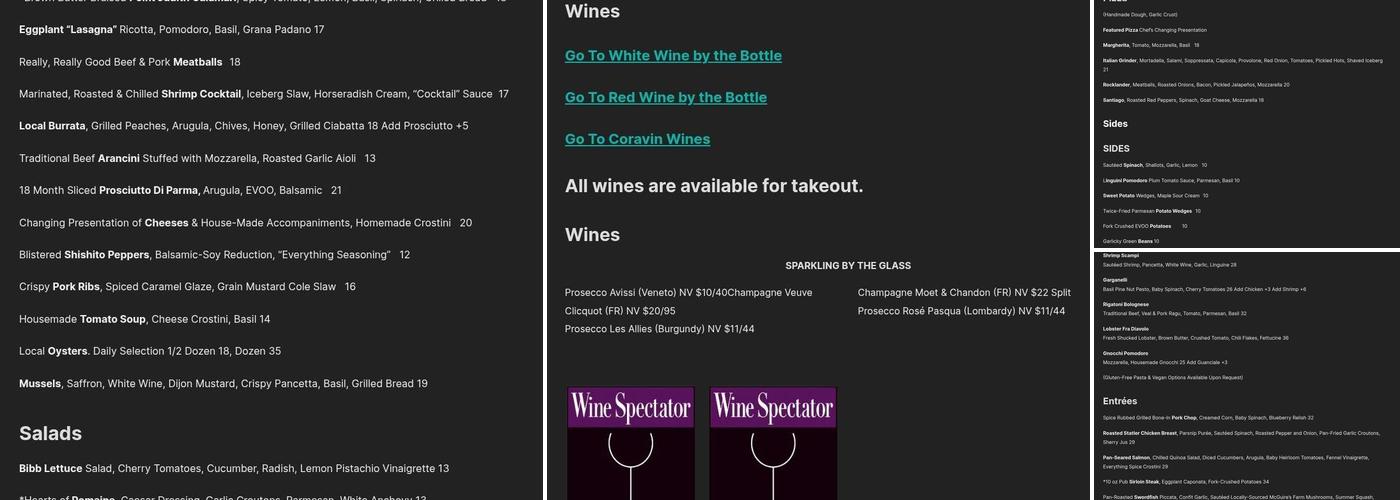The image size is (1400, 500).
Task: Select the Local Burrata menu entry
Action: (243, 126)
